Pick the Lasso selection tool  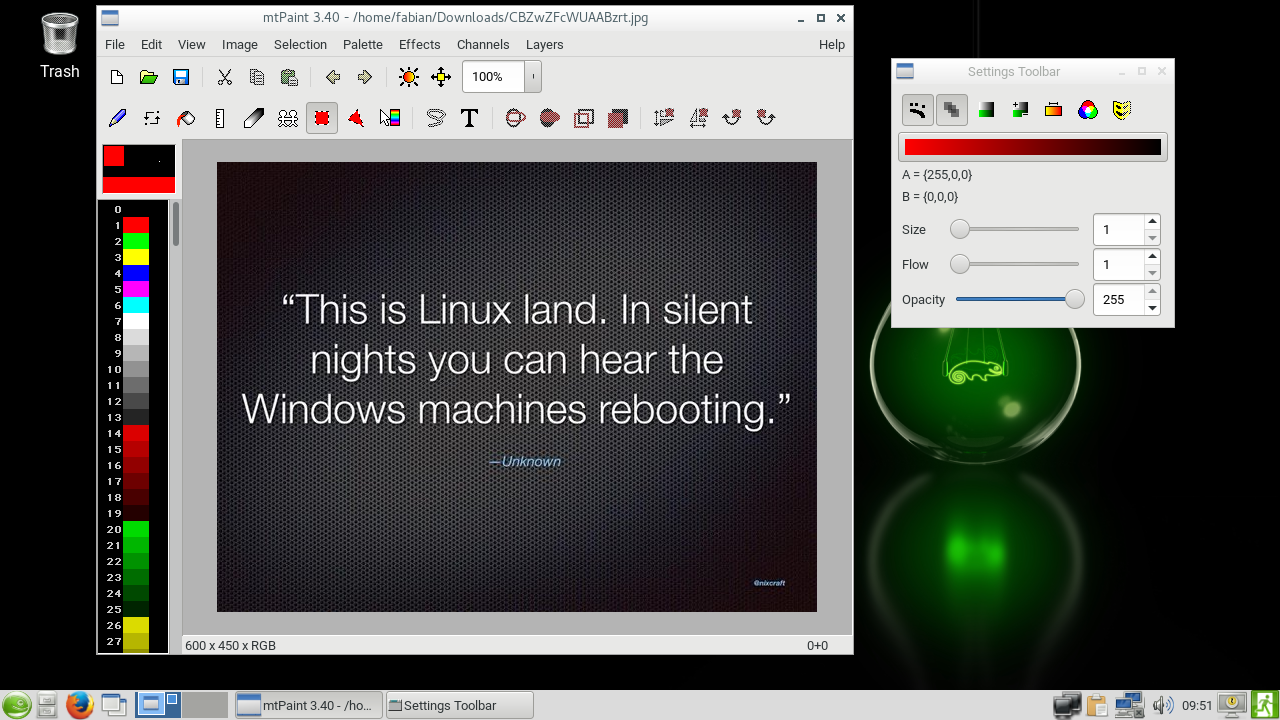tap(435, 118)
